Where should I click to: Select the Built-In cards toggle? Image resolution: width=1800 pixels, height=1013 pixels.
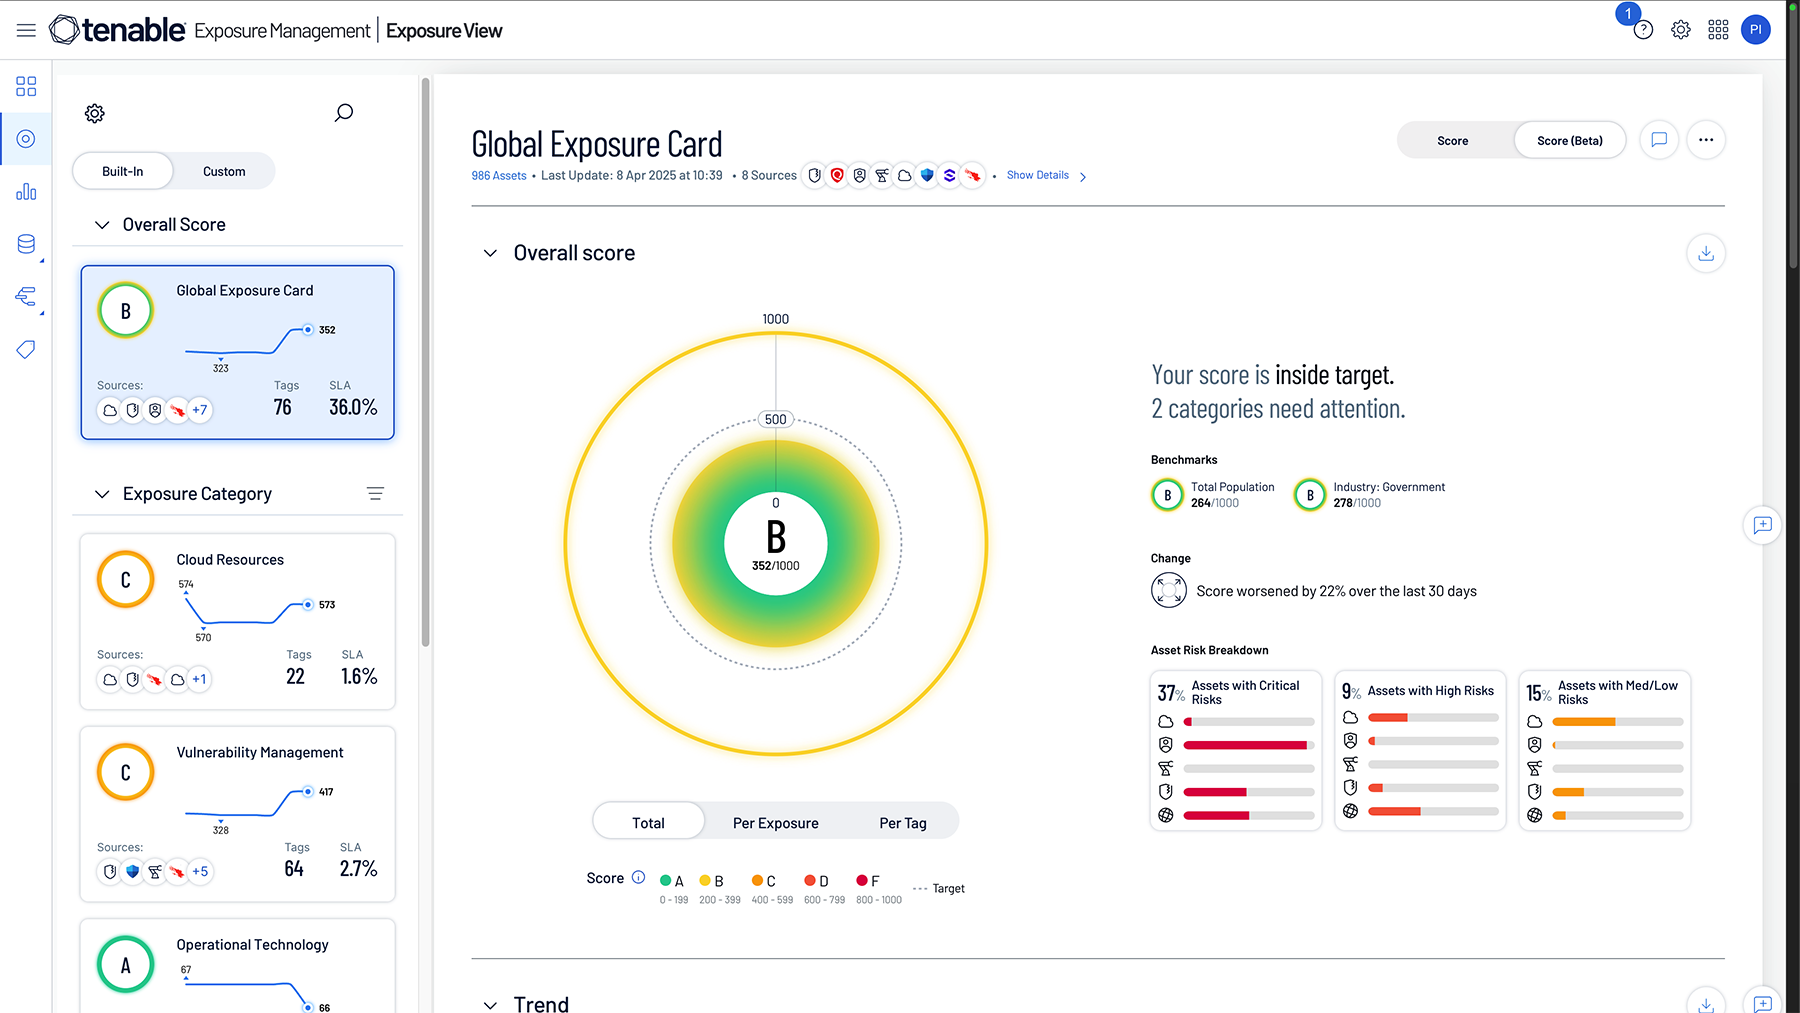(x=123, y=171)
